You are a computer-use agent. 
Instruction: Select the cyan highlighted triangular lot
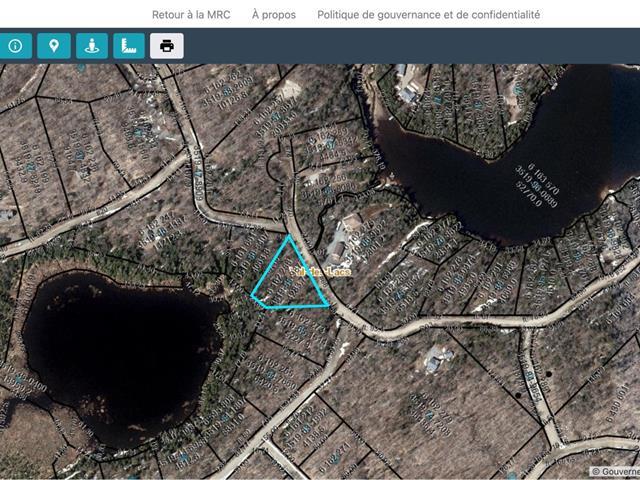[x=290, y=282]
